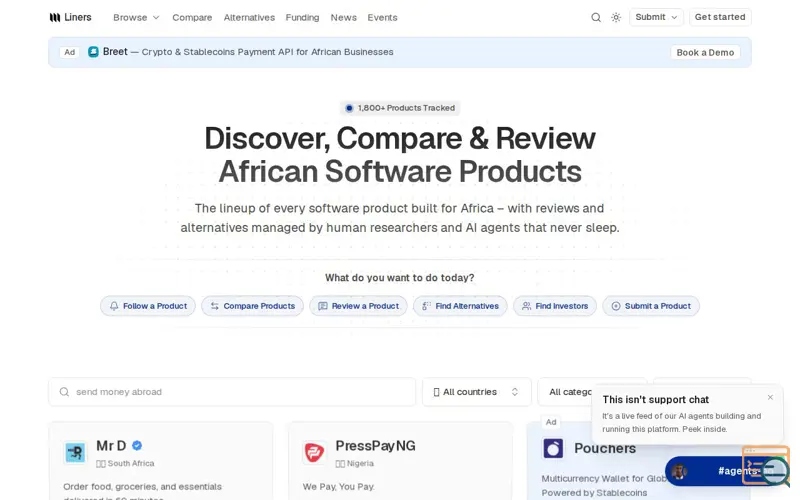800x500 pixels.
Task: Open the Alternatives nav item
Action: click(x=249, y=17)
